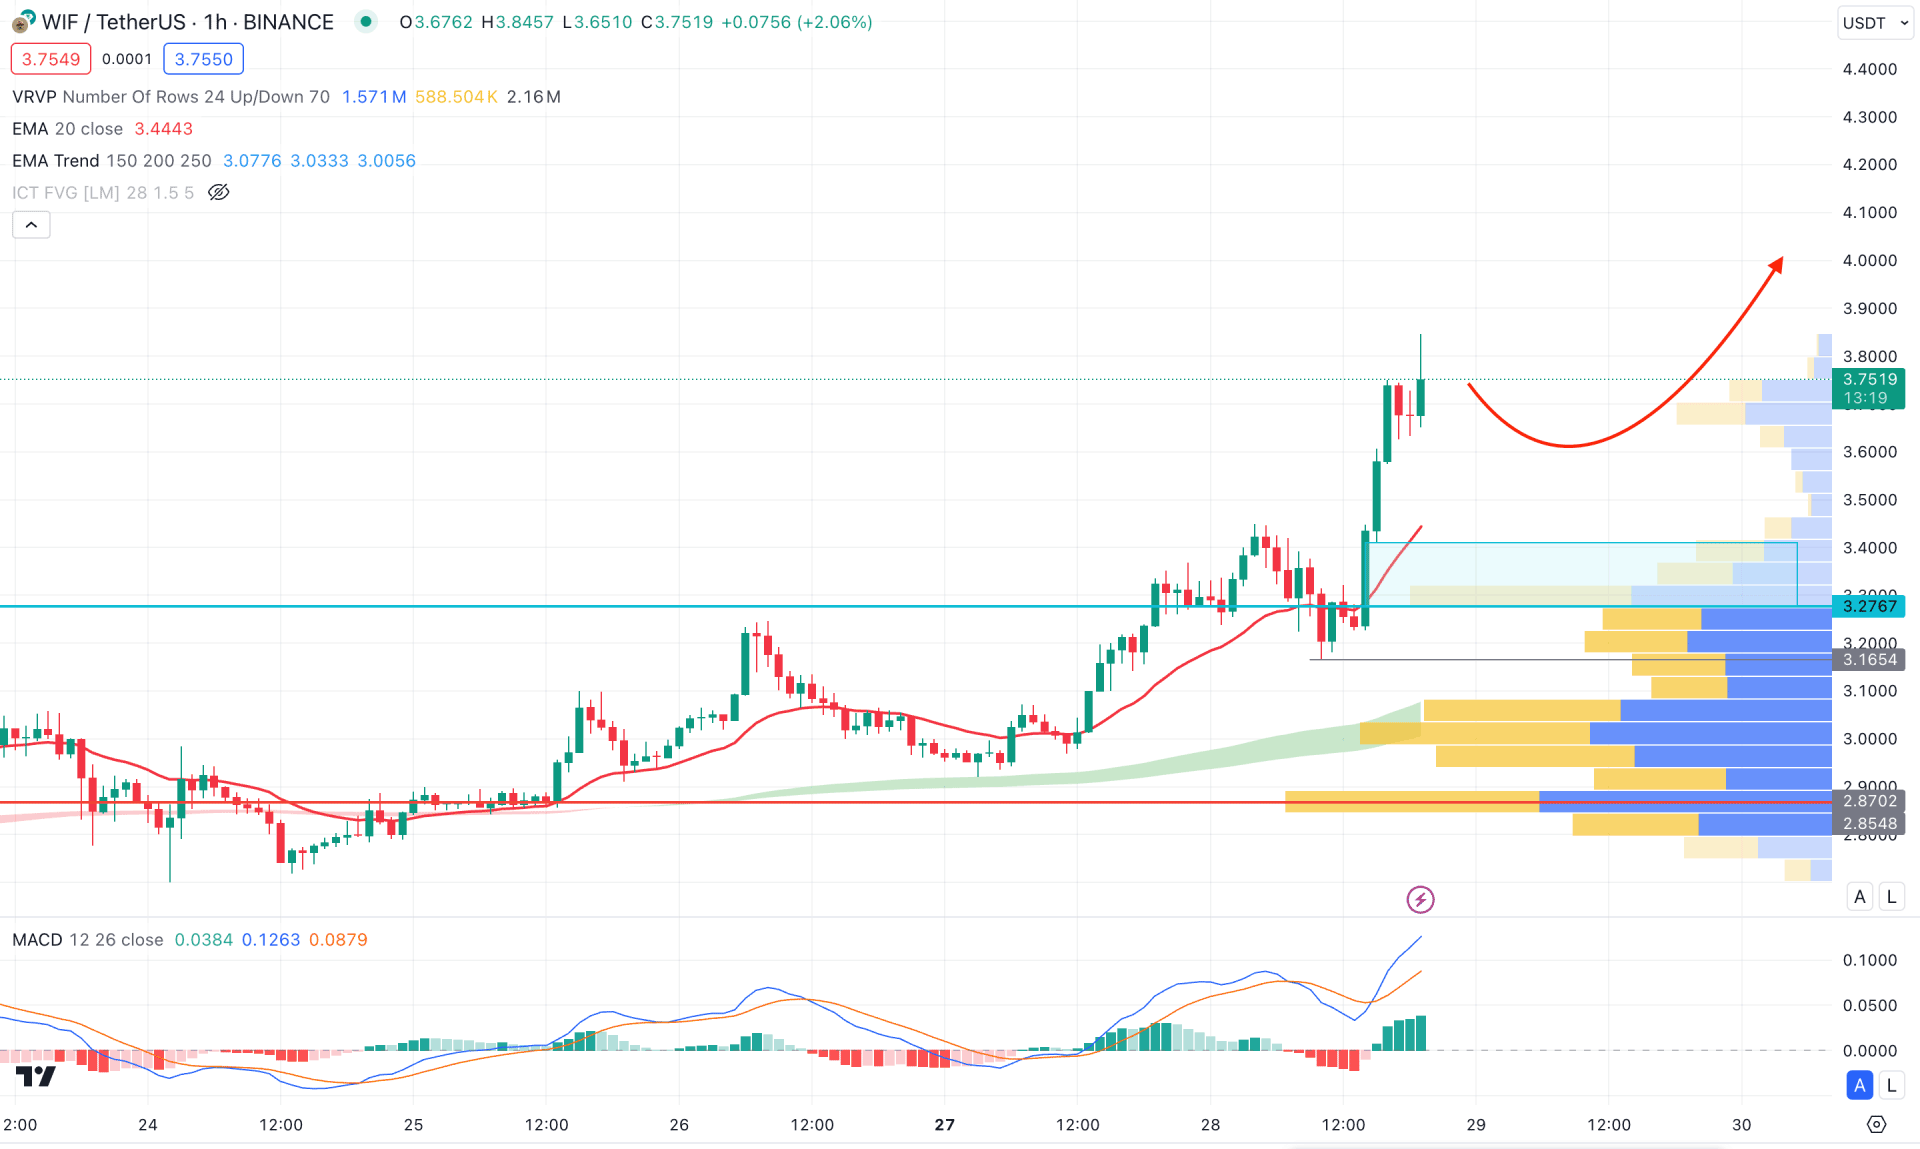The image size is (1920, 1149).
Task: Toggle auto scale A on MACD pane
Action: coord(1860,1085)
